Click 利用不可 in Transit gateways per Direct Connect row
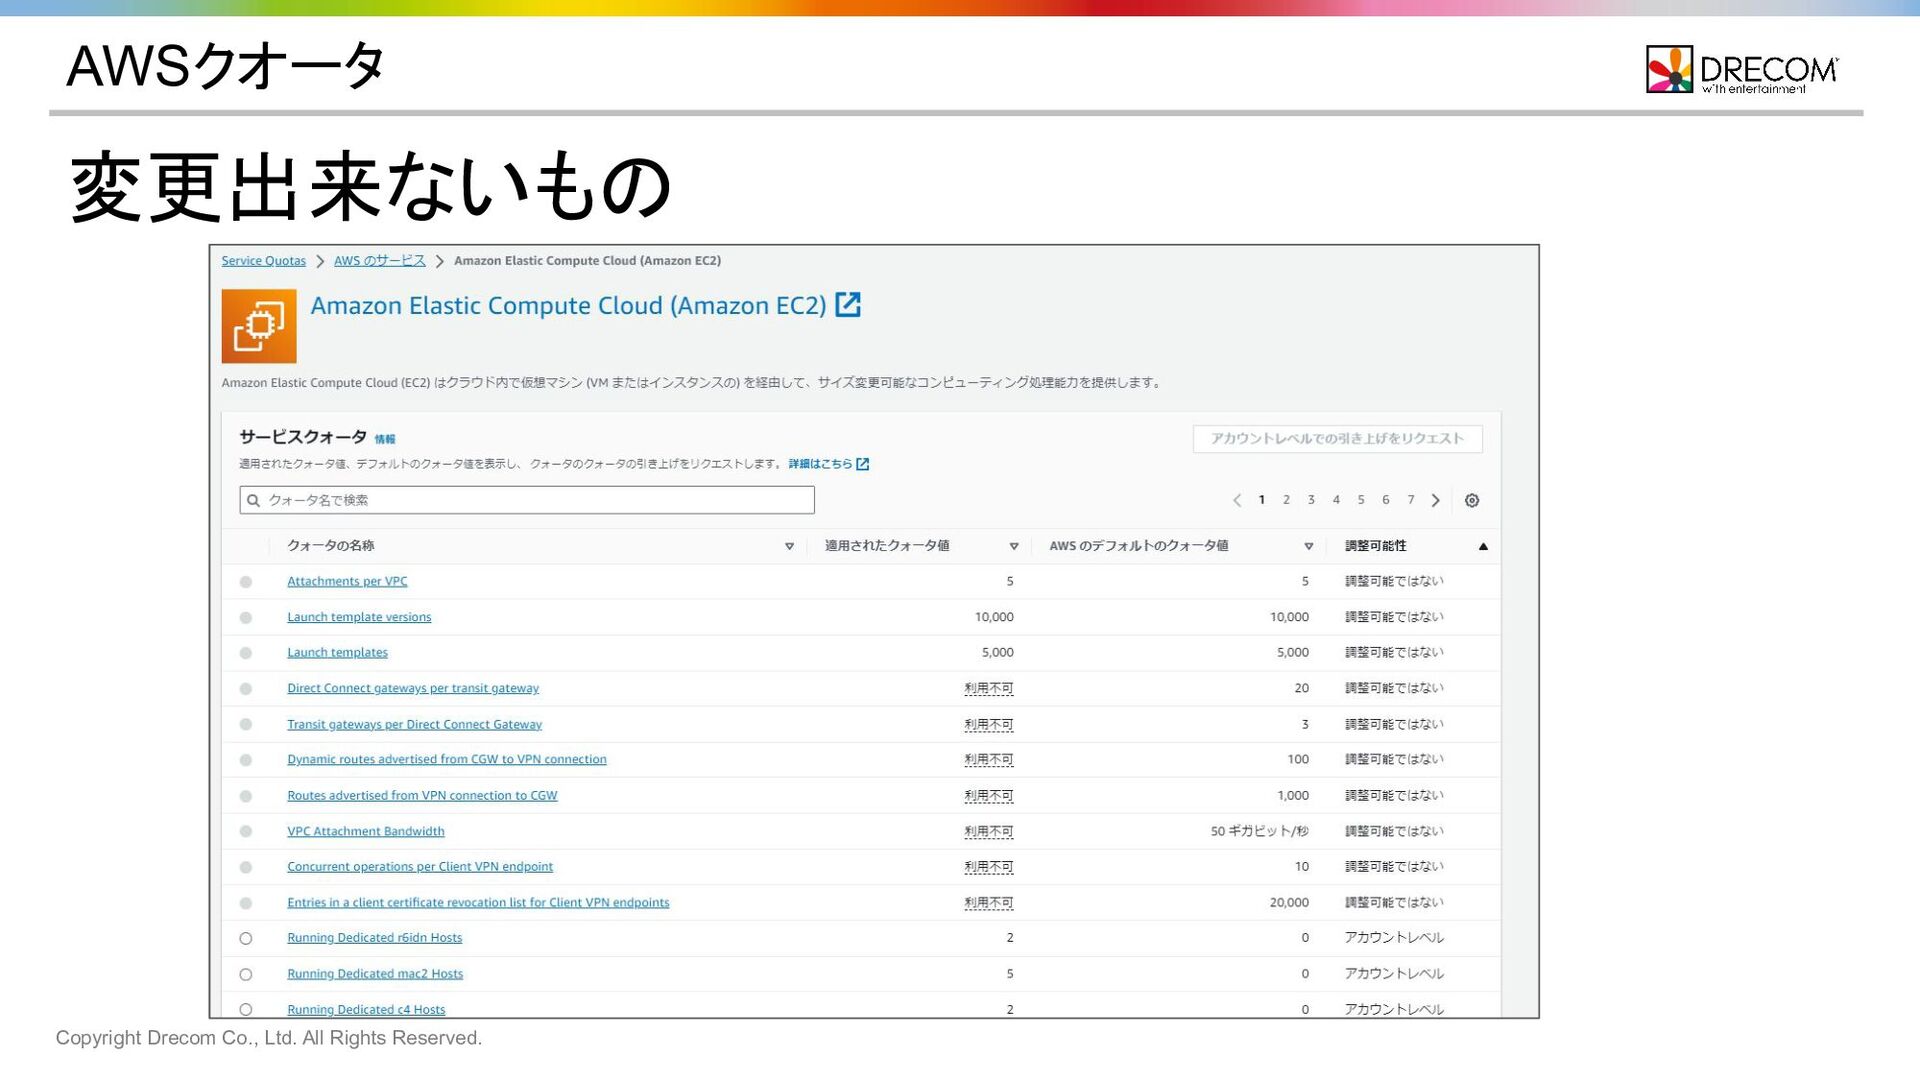Screen dimensions: 1920x1080 989,724
